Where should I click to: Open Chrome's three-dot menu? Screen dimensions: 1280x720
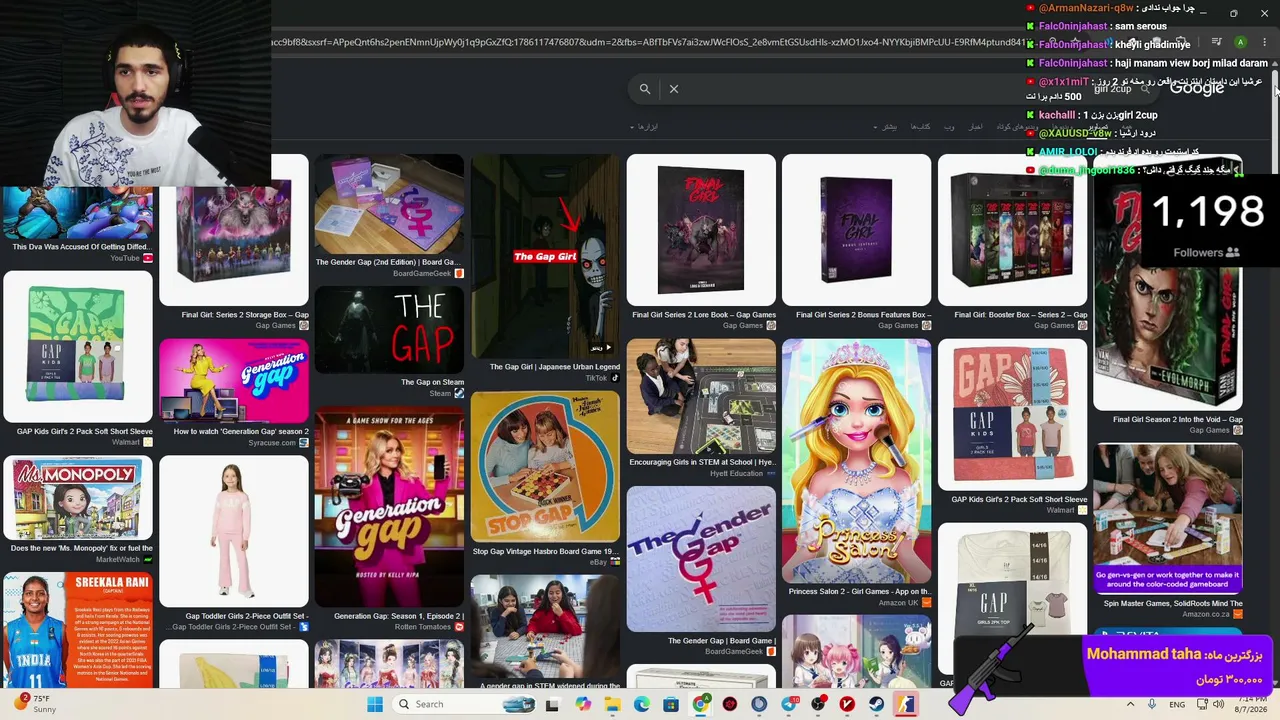tap(1264, 43)
